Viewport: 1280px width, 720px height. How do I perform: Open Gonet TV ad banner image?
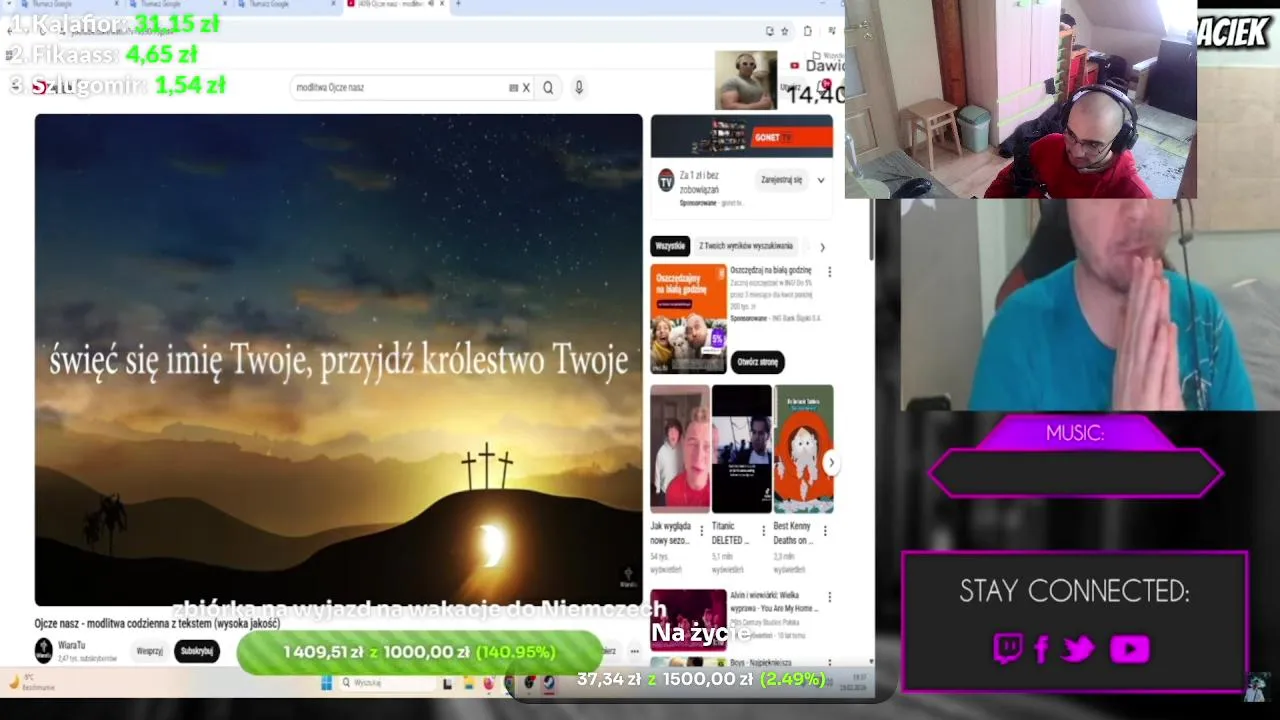point(741,136)
